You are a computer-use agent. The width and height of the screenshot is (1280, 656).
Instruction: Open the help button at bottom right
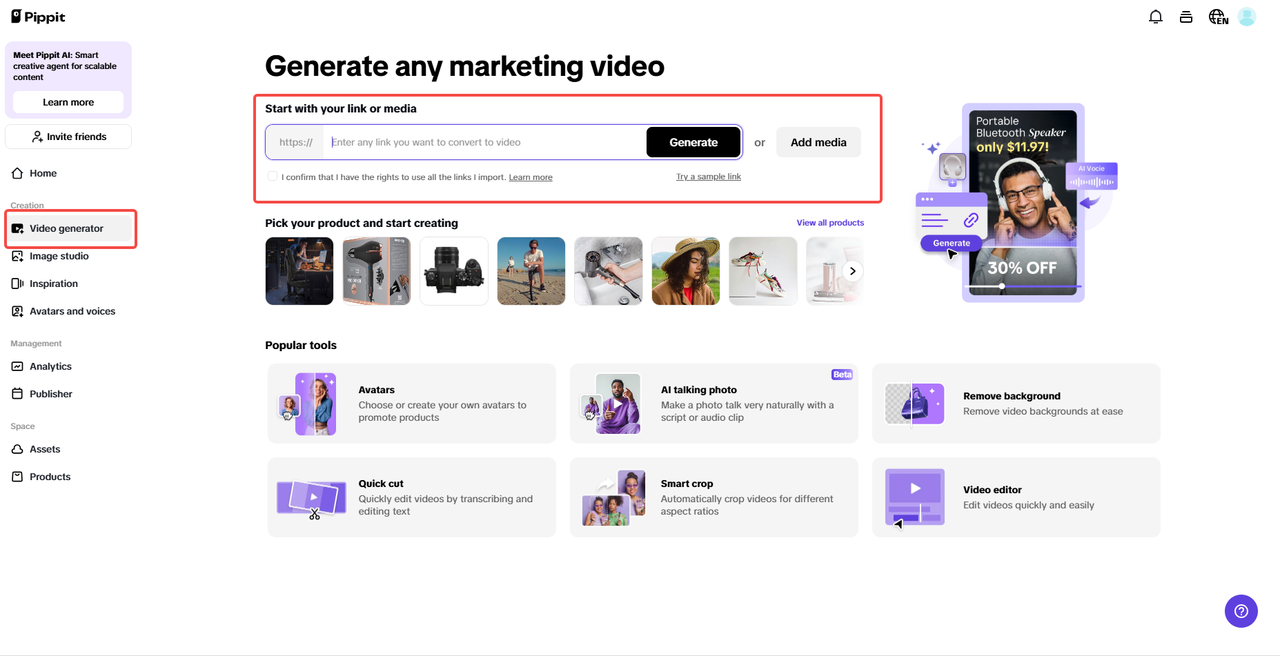[x=1241, y=611]
